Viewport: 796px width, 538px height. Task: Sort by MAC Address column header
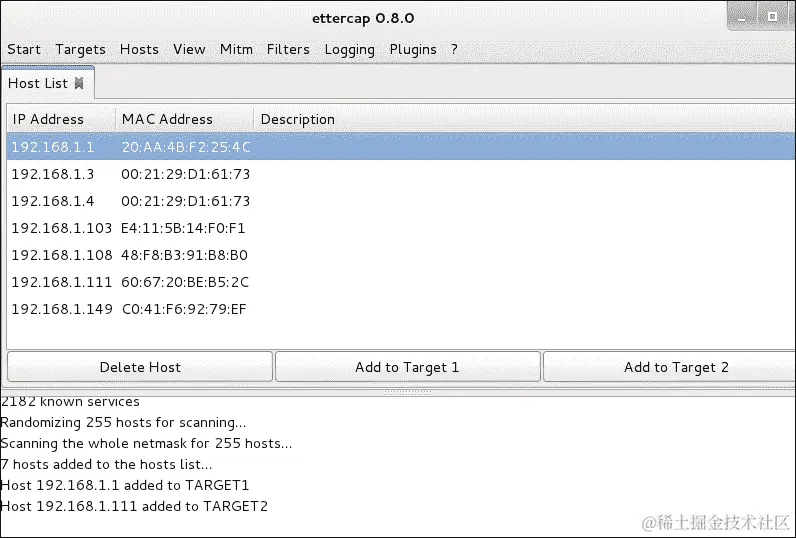coord(185,119)
